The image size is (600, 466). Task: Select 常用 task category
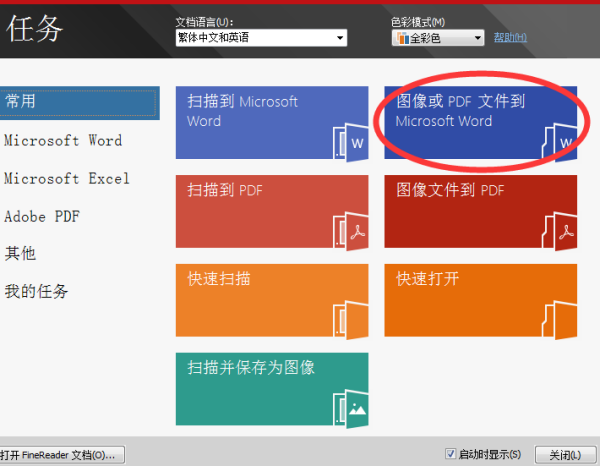coord(80,103)
